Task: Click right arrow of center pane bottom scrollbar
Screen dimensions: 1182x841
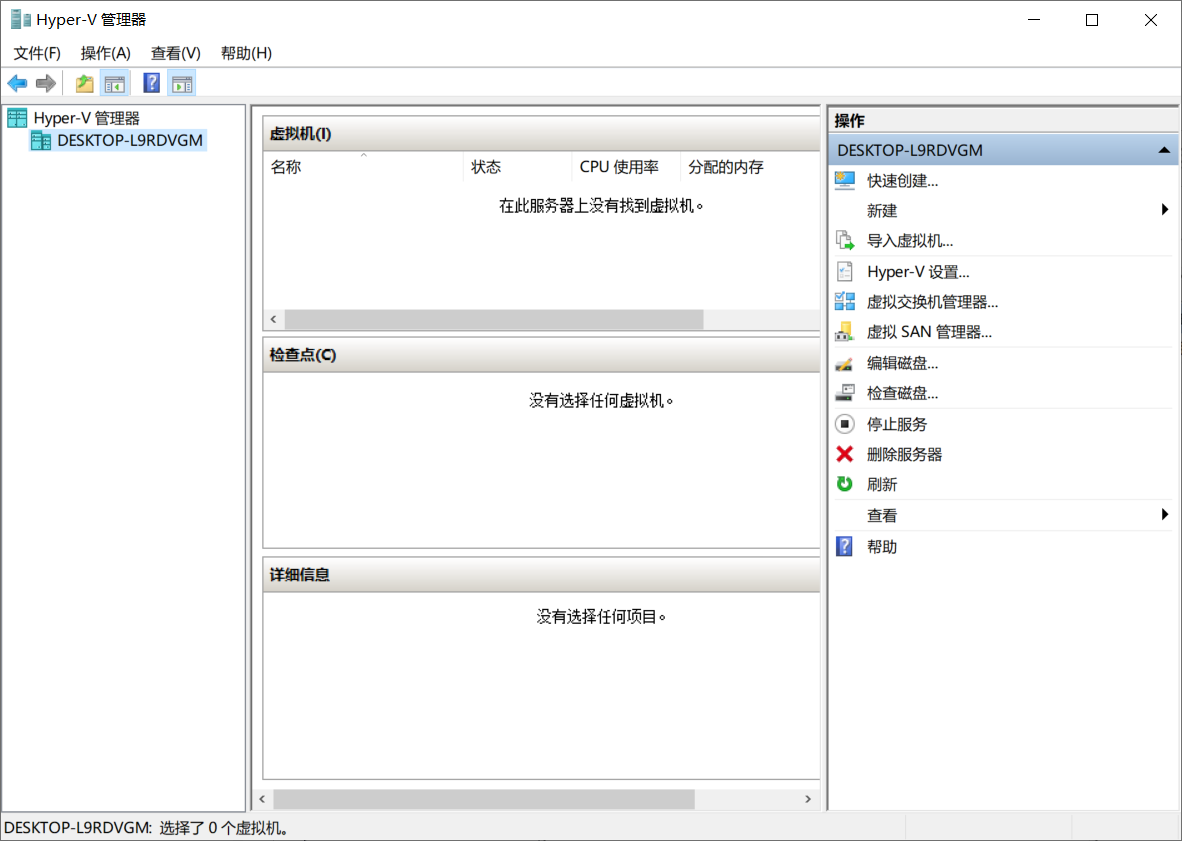Action: (808, 799)
